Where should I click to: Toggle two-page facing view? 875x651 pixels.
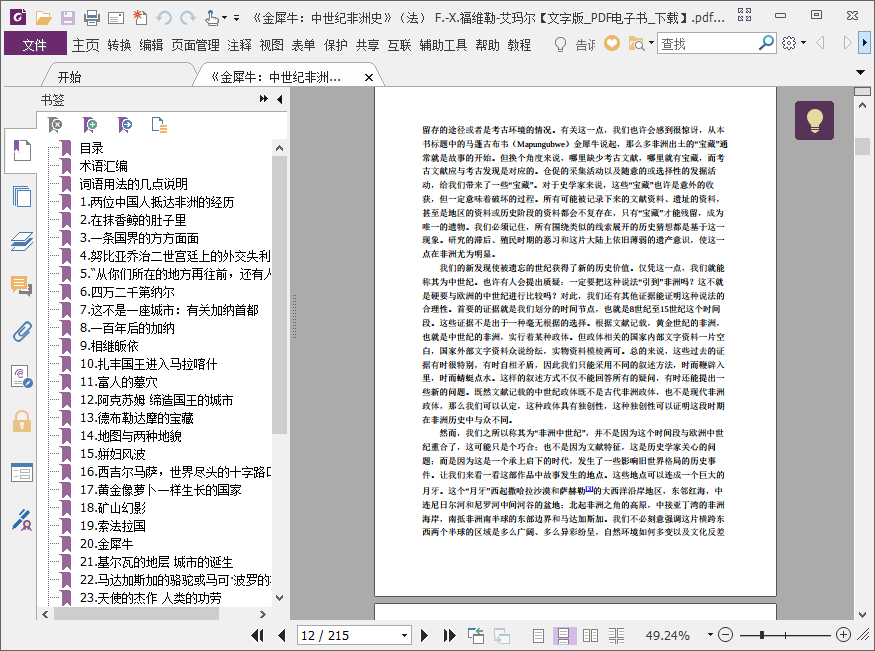[x=591, y=635]
